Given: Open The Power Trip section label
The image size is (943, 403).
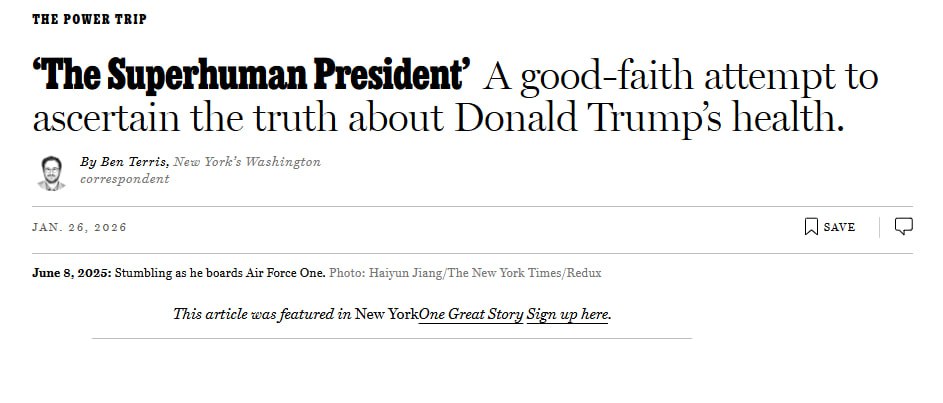Looking at the screenshot, I should [89, 19].
